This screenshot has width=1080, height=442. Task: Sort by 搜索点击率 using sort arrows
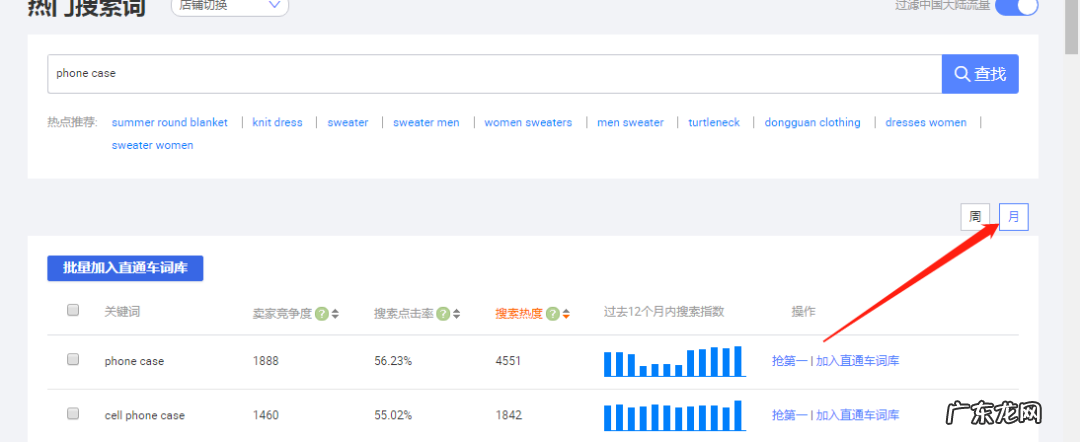456,314
